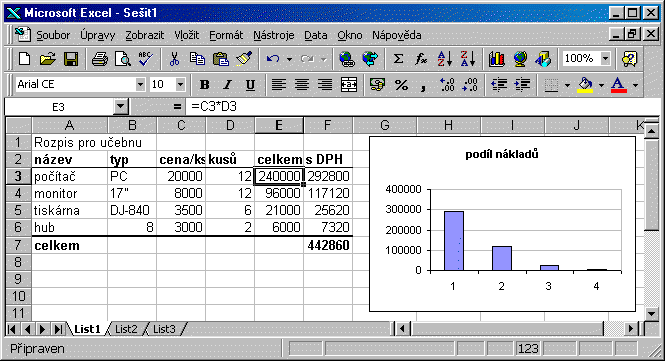Screen dimensions: 665x361
Task: Expand the font size dropdown
Action: (x=180, y=85)
